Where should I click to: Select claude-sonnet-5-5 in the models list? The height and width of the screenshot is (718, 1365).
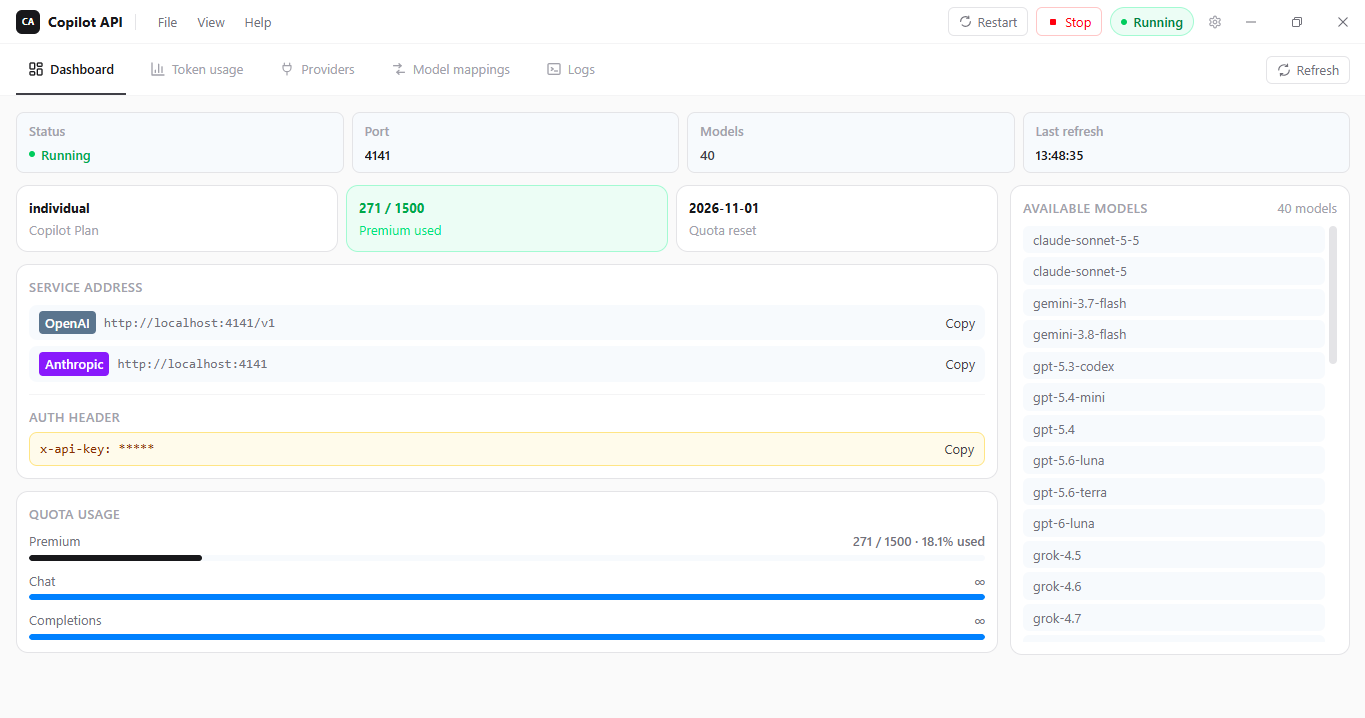point(1174,240)
